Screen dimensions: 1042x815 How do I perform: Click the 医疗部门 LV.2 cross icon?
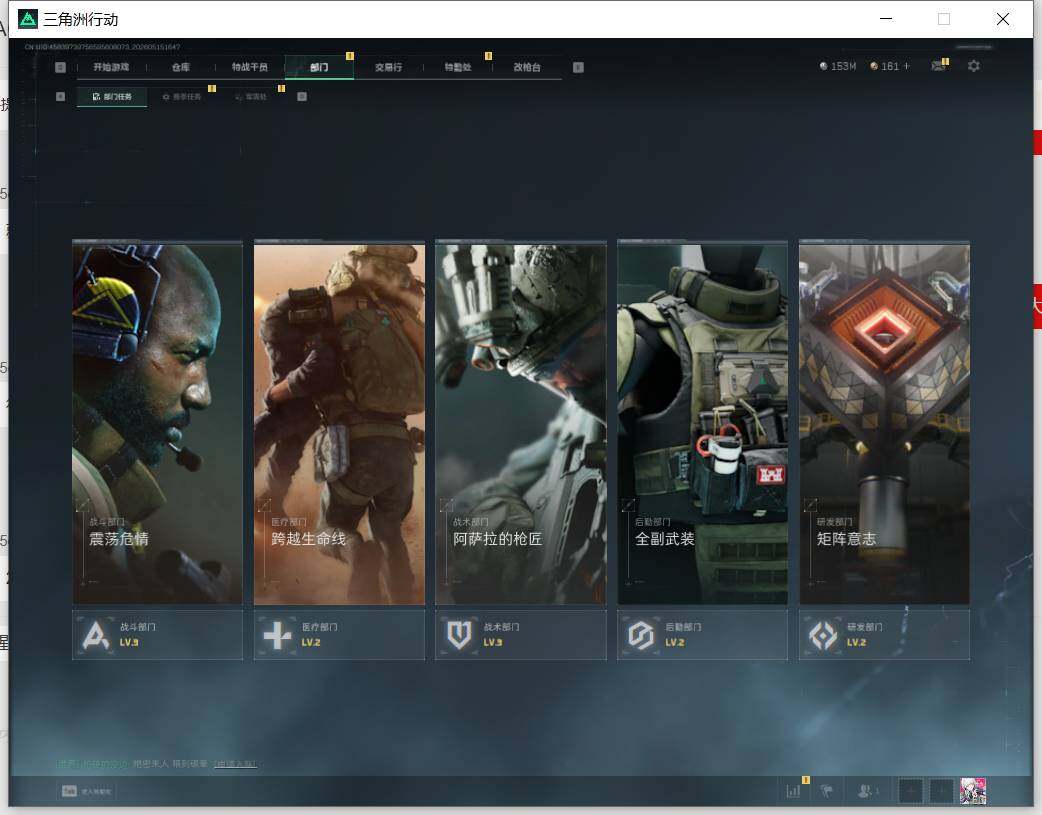[277, 635]
